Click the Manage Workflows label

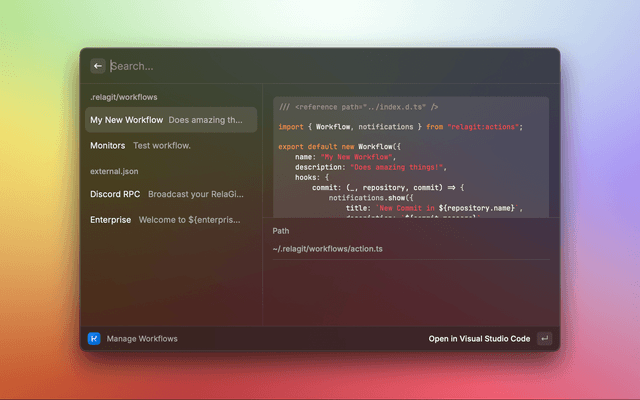click(142, 339)
